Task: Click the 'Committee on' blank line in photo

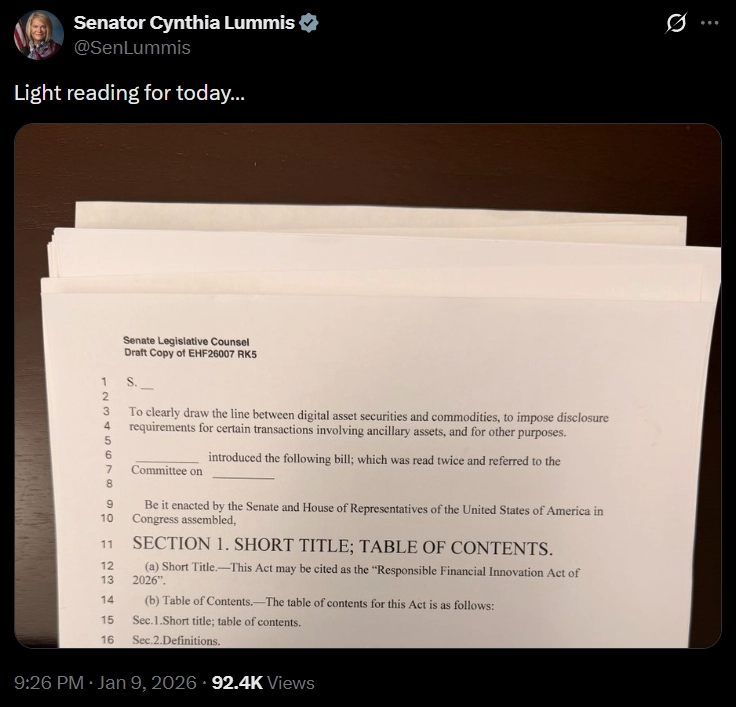Action: click(203, 471)
